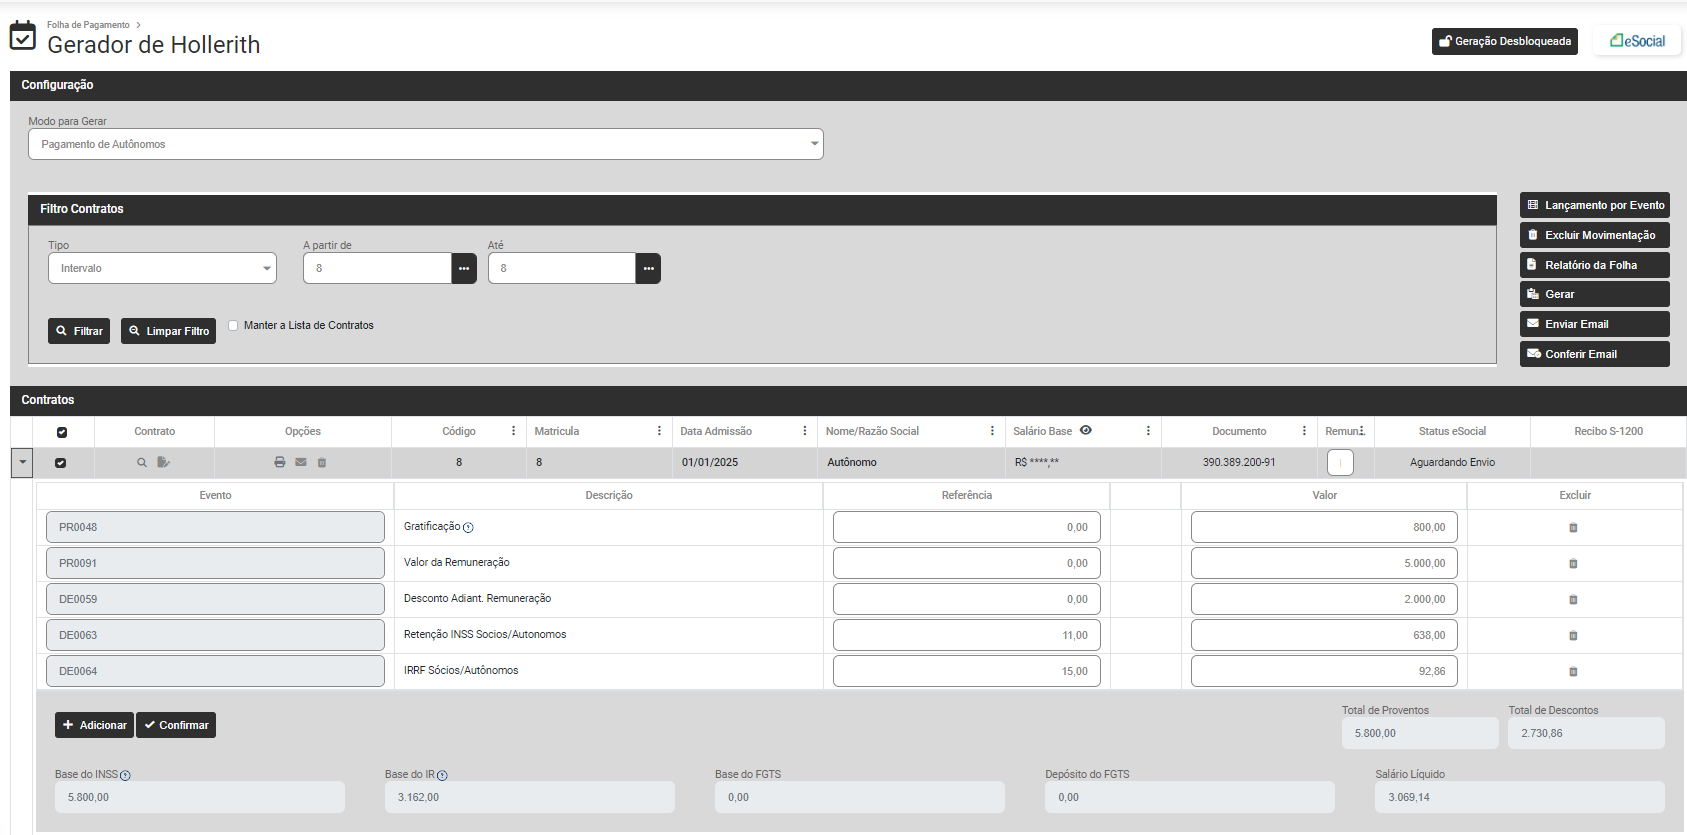This screenshot has height=835, width=1687.
Task: Select Relatório da Folha in side menu
Action: click(x=1594, y=265)
